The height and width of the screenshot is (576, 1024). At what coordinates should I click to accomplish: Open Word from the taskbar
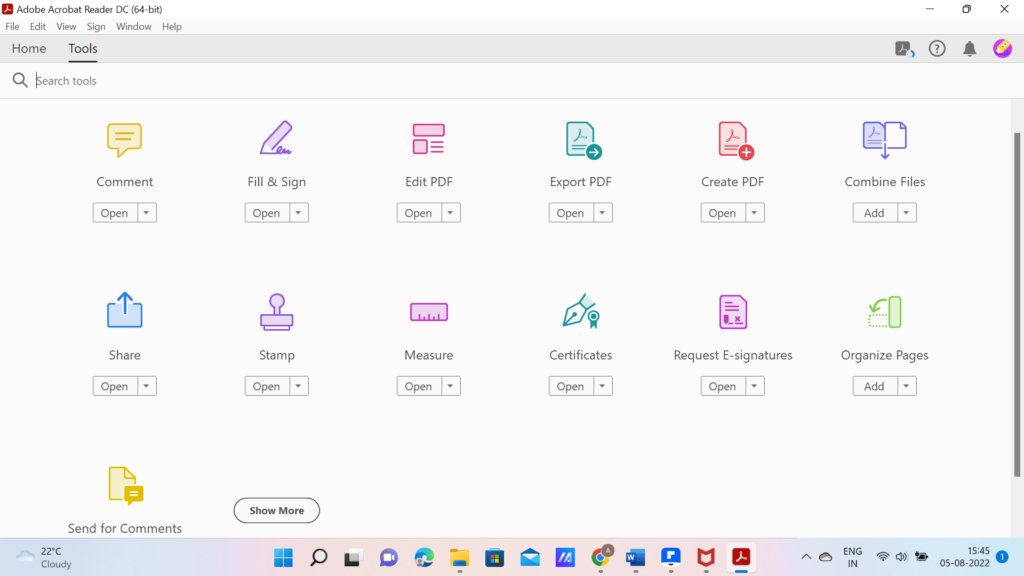[635, 558]
